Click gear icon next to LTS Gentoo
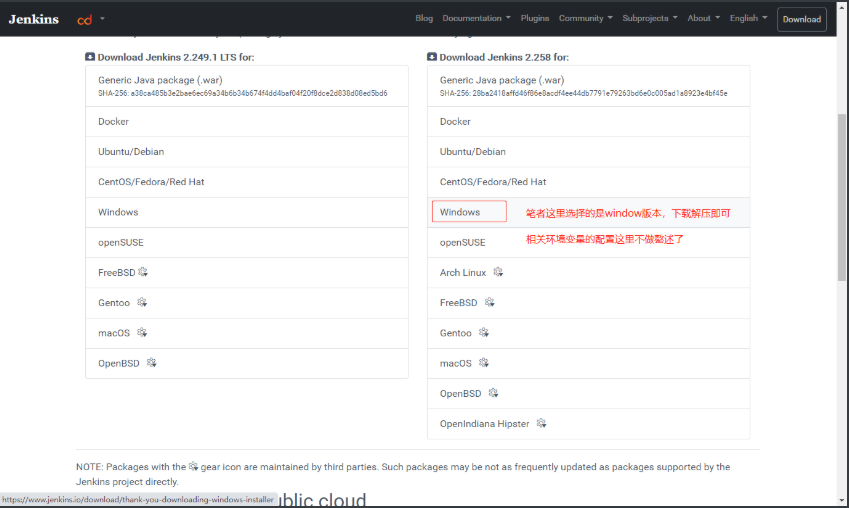 (142, 302)
